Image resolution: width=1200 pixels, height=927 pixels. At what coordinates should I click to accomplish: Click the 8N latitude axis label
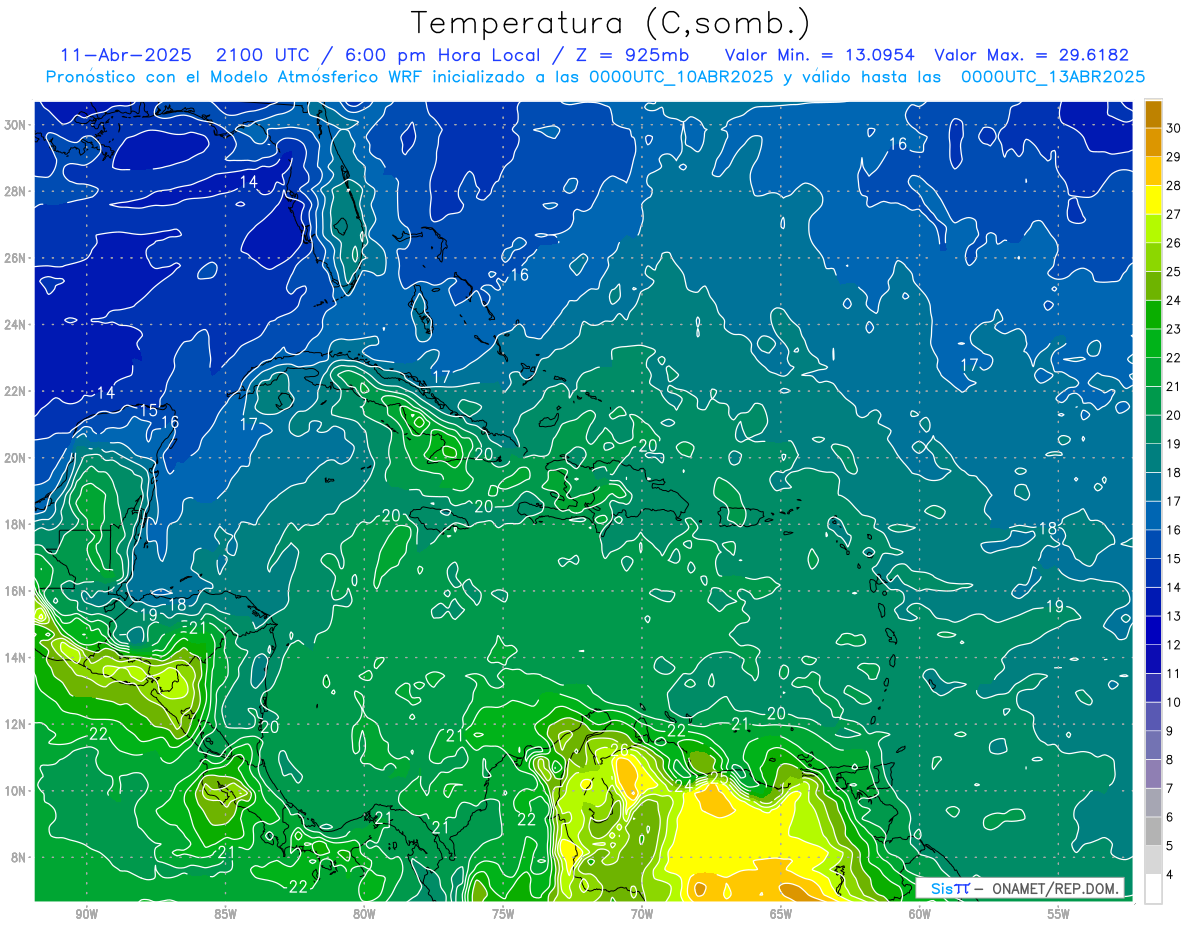pyautogui.click(x=19, y=857)
